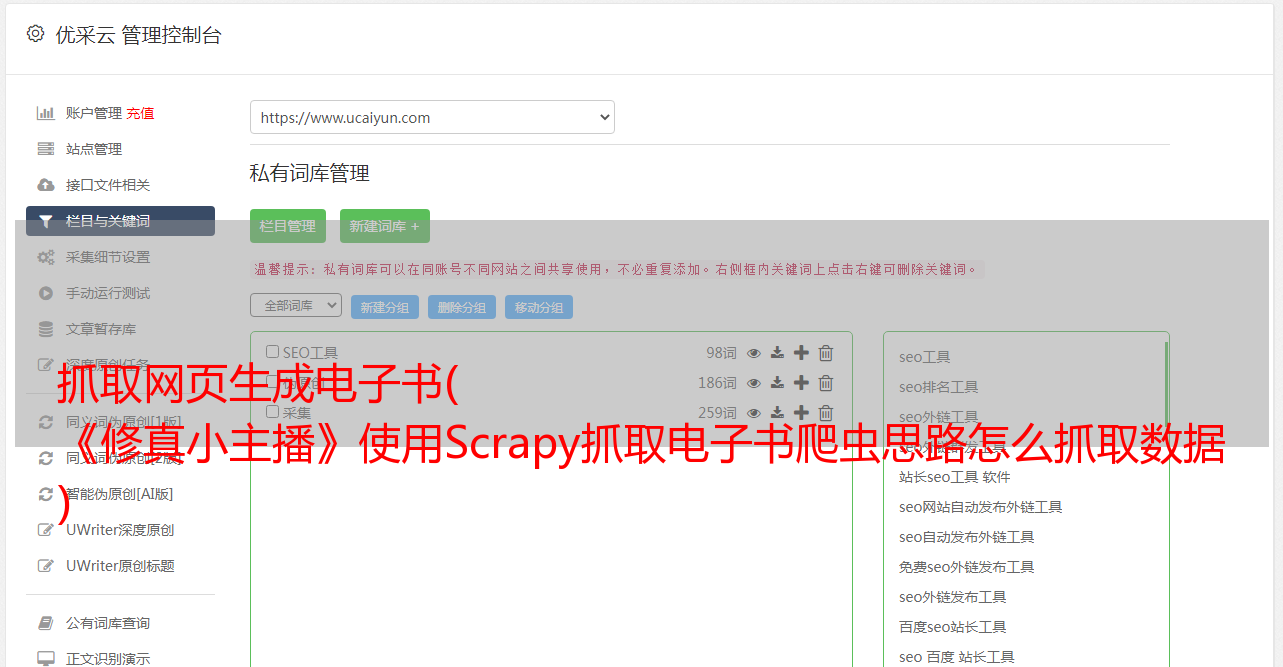Image resolution: width=1283 pixels, height=667 pixels.
Task: Click keyword 'seo 百度 站长工具'
Action: pyautogui.click(x=957, y=657)
